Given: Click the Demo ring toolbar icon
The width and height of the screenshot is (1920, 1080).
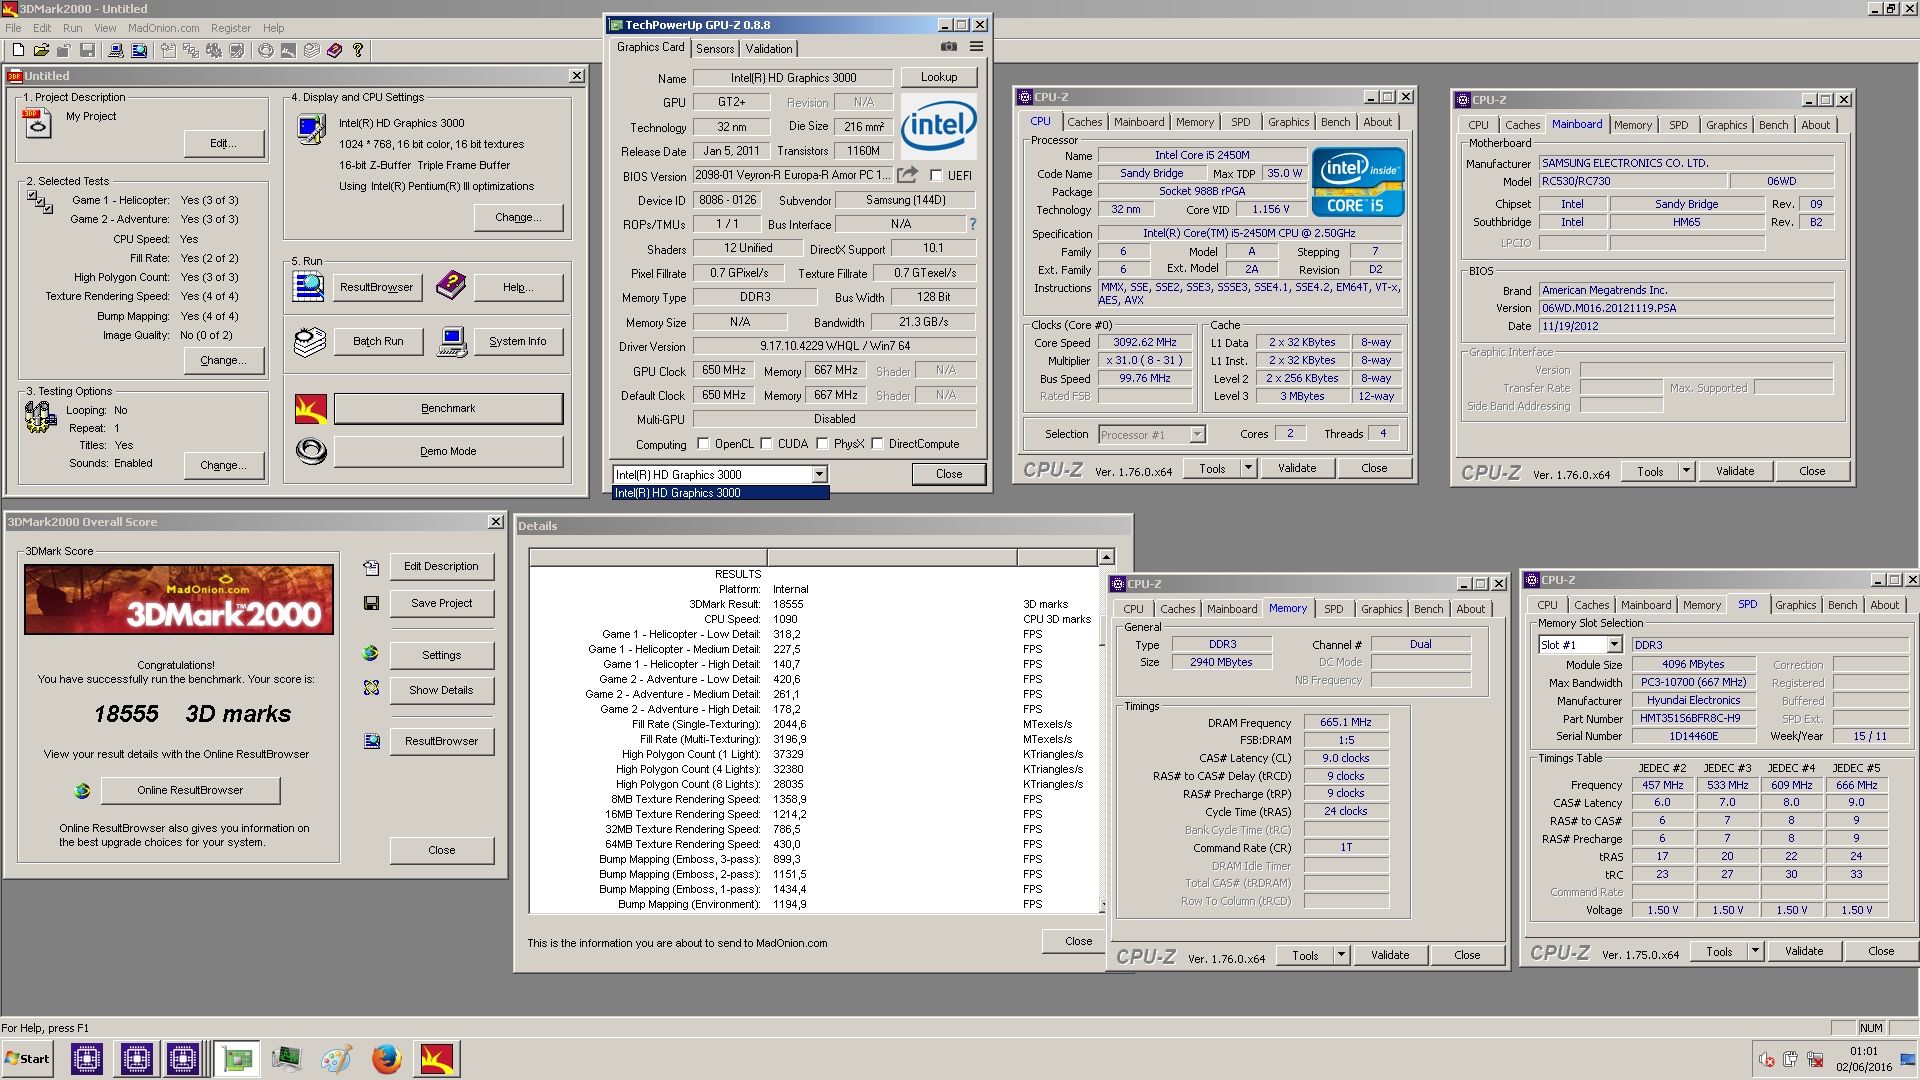Looking at the screenshot, I should (x=265, y=50).
